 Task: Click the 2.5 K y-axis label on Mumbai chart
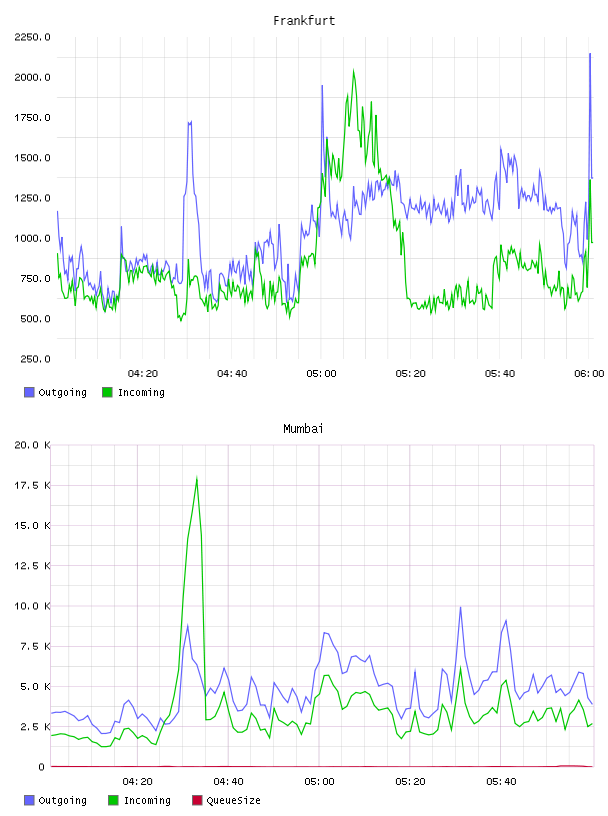tap(35, 727)
